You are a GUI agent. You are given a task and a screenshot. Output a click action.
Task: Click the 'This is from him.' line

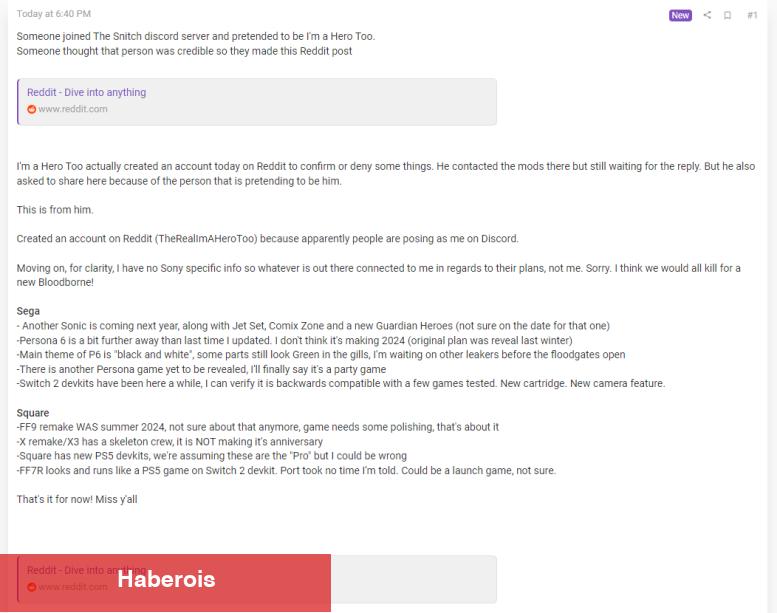[55, 210]
